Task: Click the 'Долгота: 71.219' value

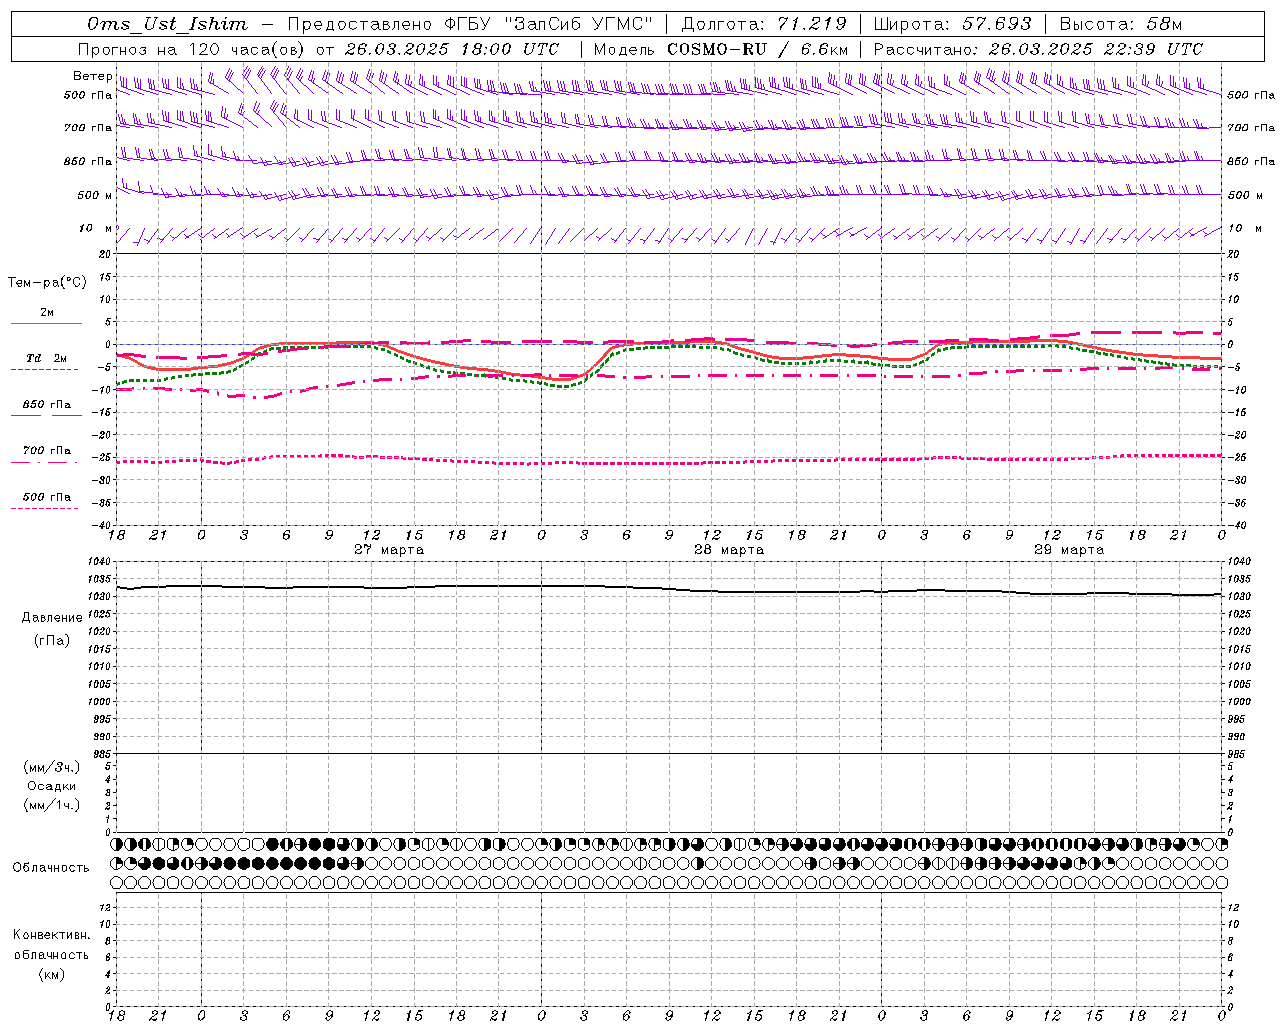Action: [x=764, y=24]
